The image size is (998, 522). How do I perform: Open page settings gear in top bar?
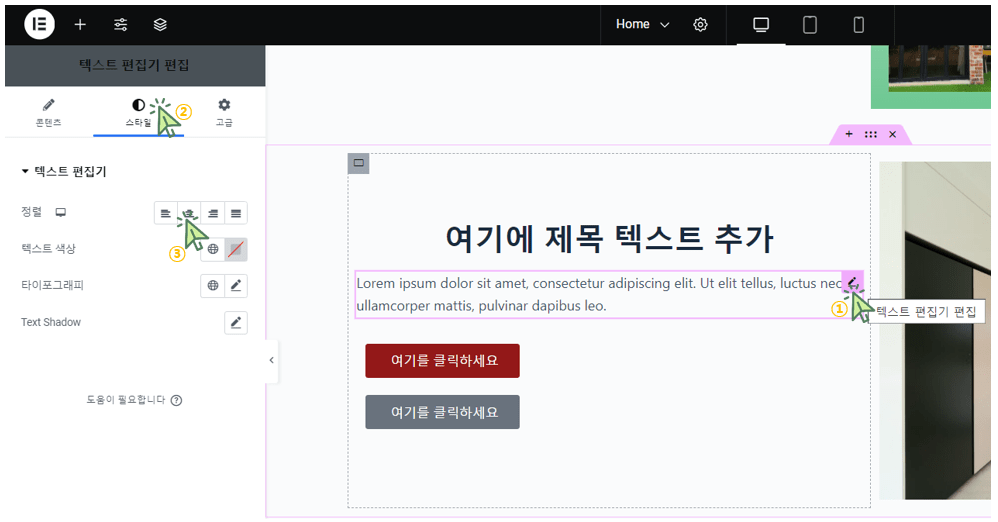tap(700, 24)
